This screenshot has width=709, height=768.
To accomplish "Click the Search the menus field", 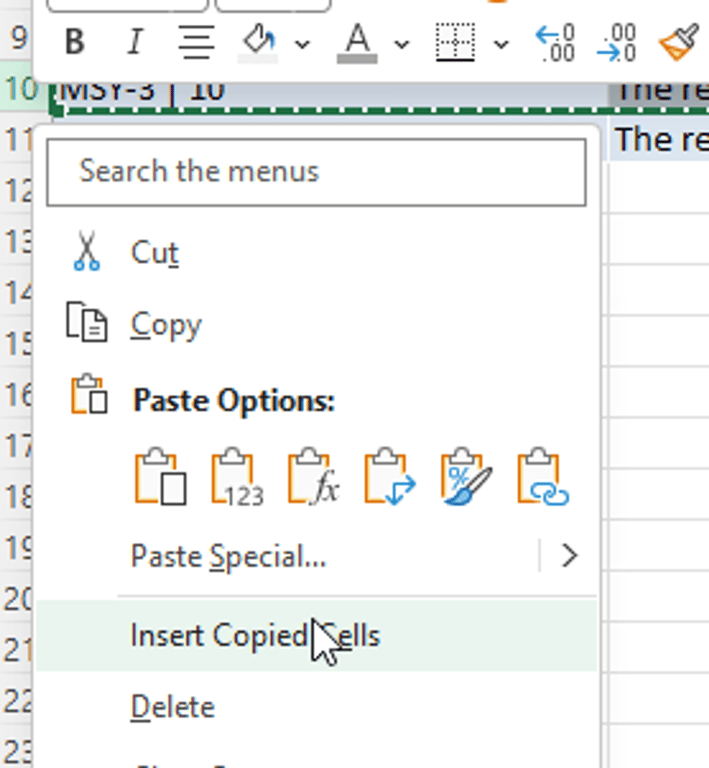I will click(x=316, y=171).
